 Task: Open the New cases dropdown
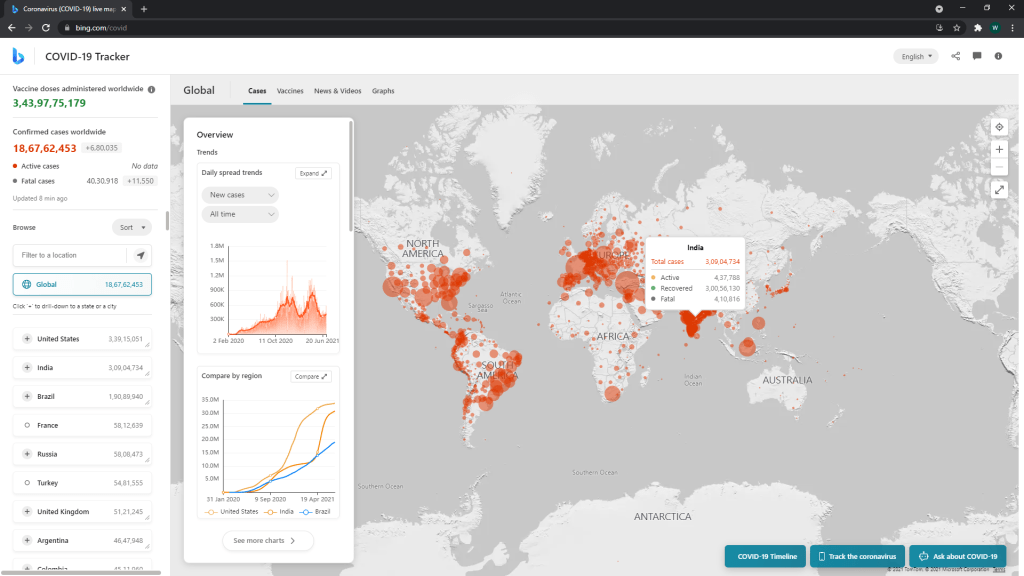tap(240, 195)
